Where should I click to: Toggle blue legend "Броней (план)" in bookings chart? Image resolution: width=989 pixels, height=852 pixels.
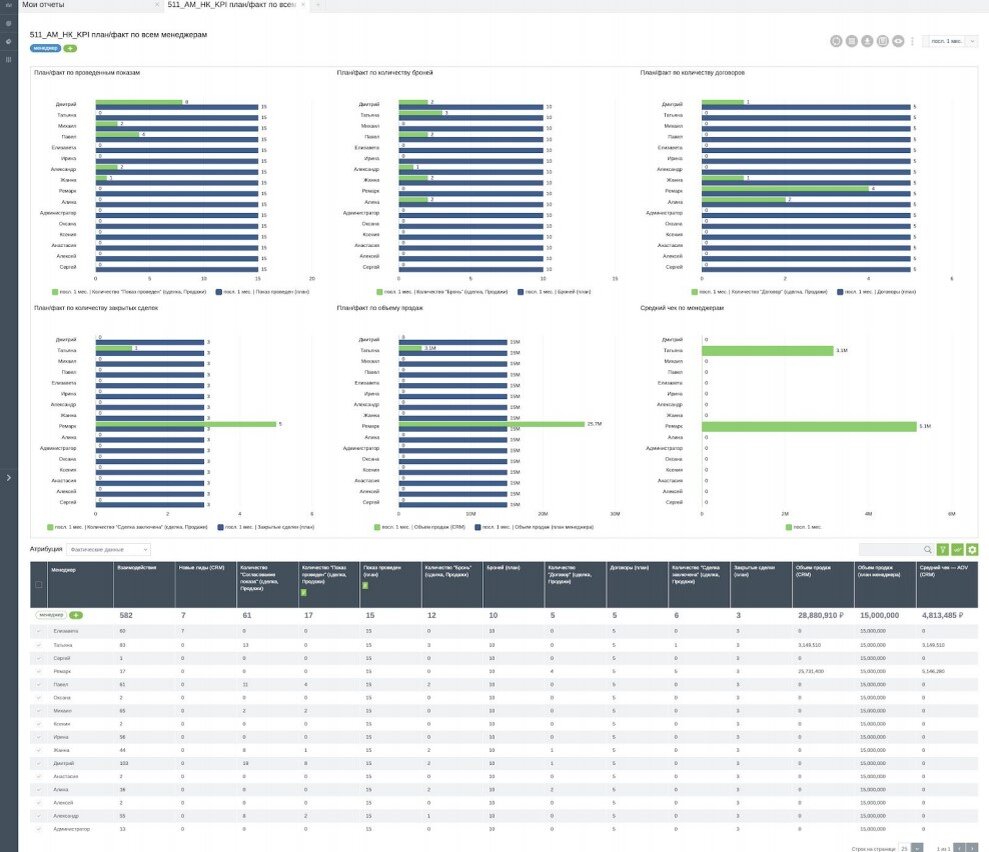click(x=554, y=292)
